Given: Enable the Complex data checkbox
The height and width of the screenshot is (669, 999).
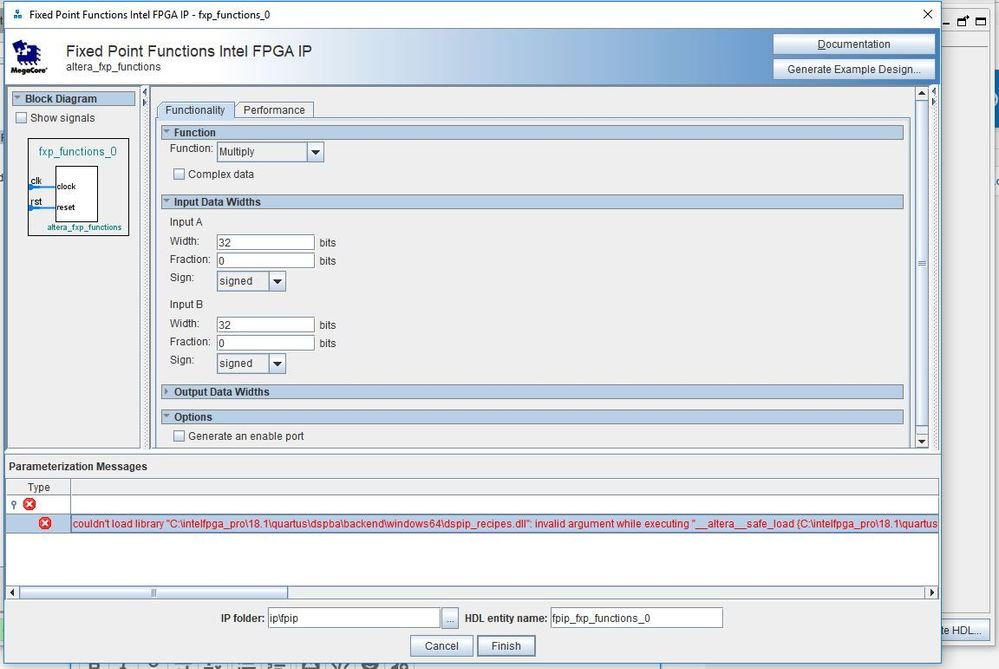Looking at the screenshot, I should point(179,174).
